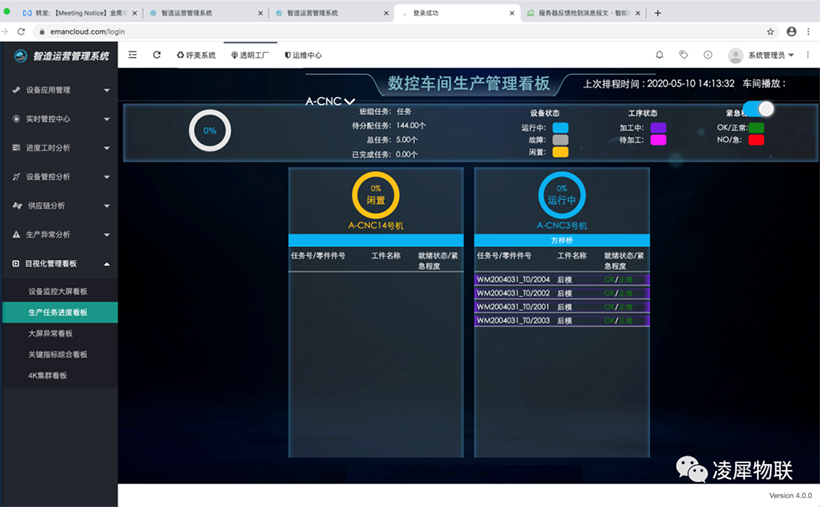Open the 4K集群看板 sidebar link
820x507 pixels.
click(x=48, y=375)
